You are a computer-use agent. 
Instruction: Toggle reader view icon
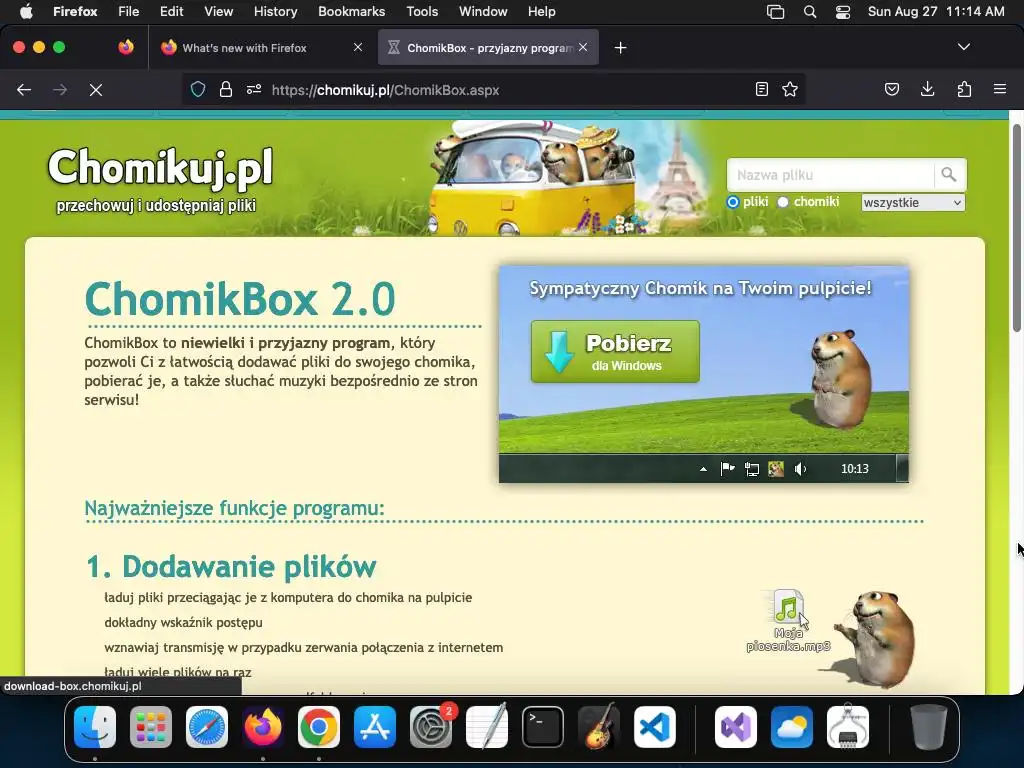(x=761, y=89)
